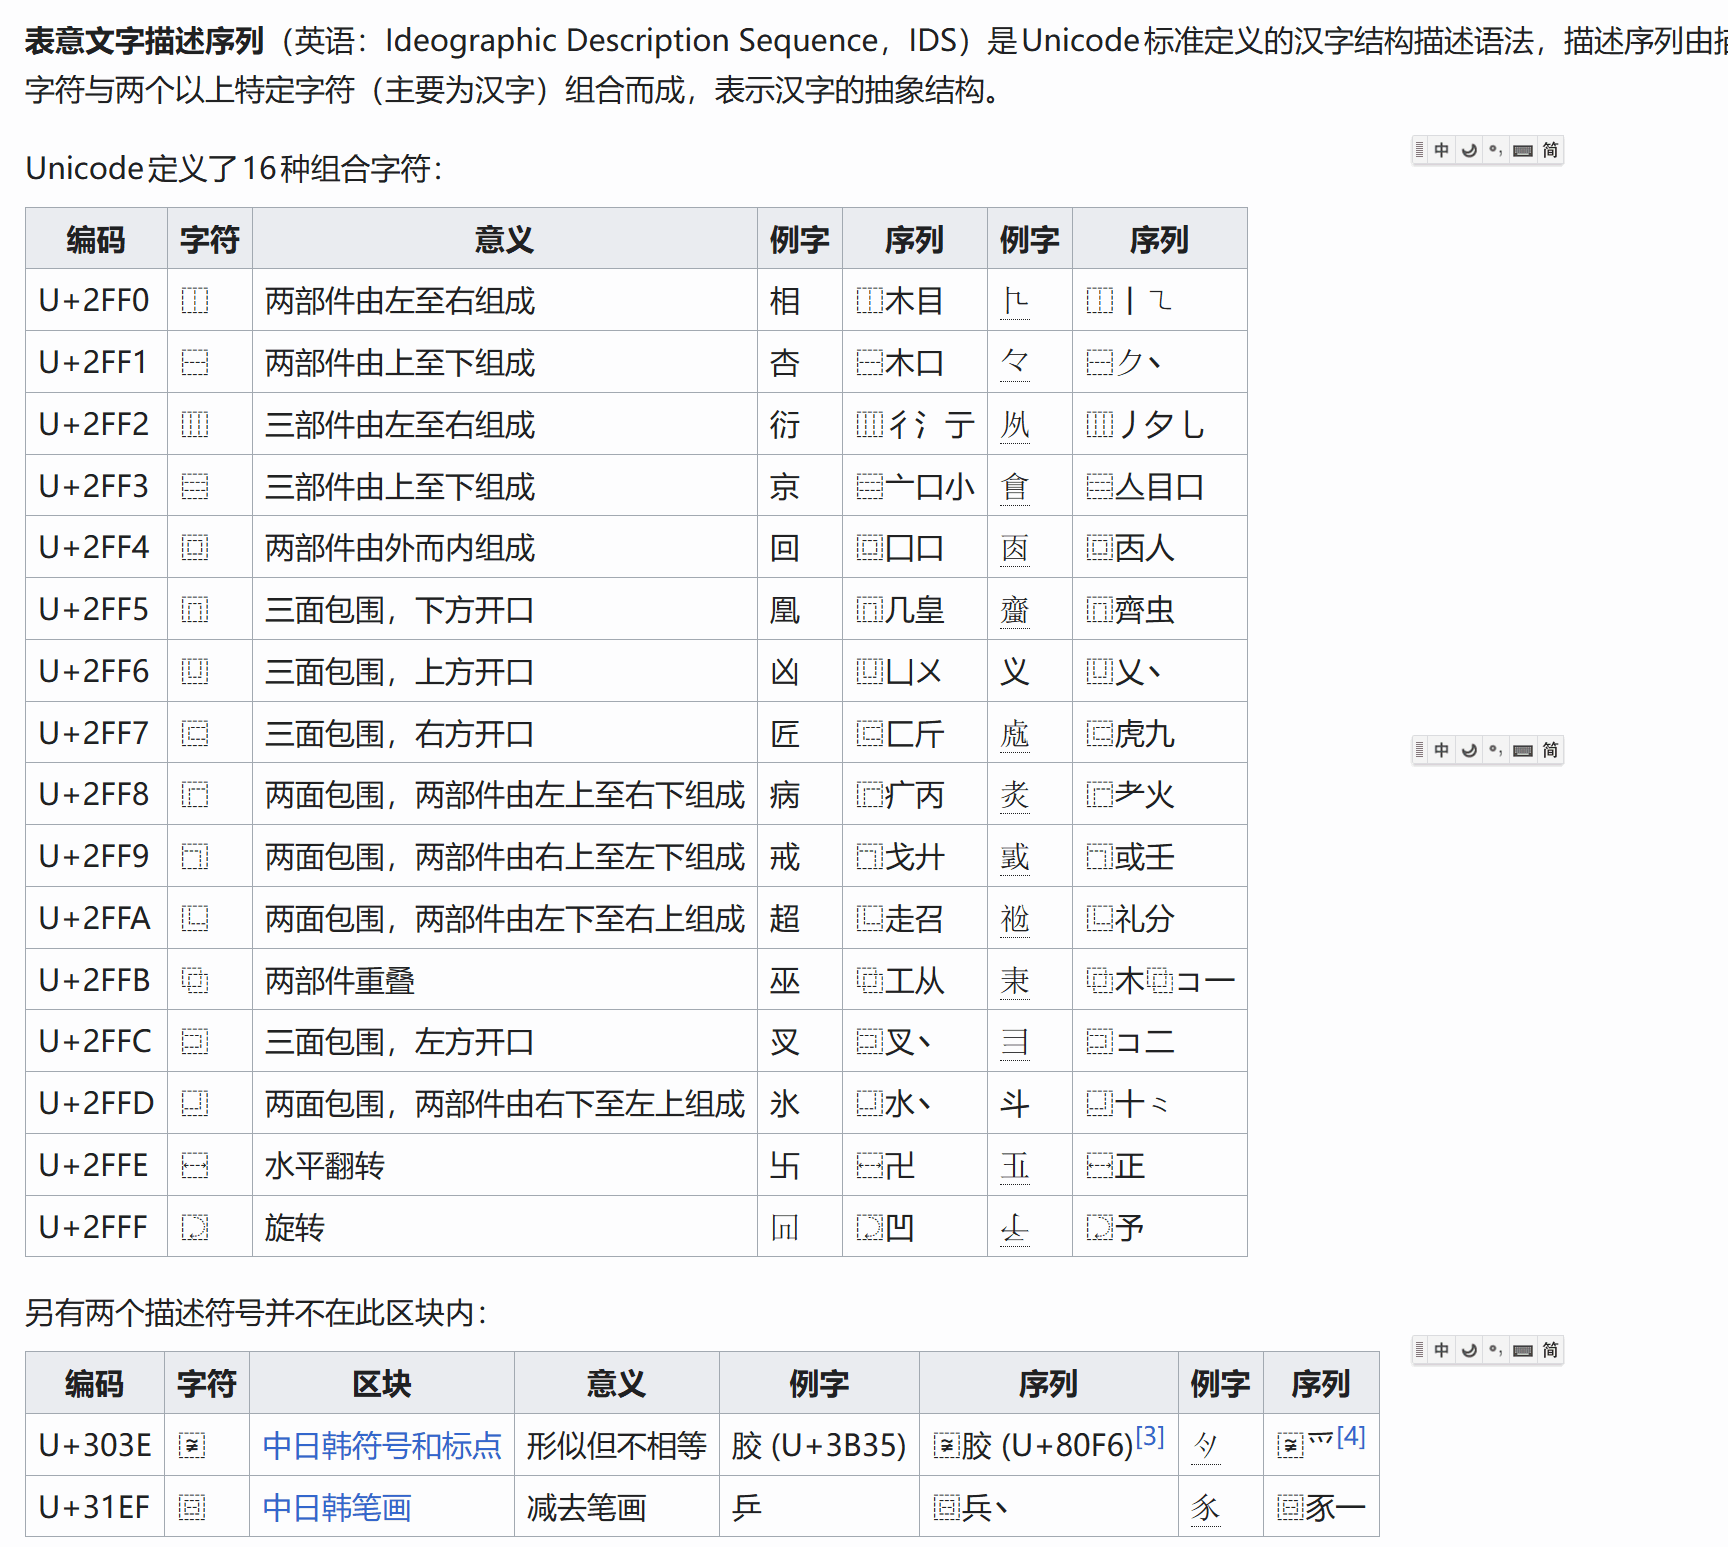This screenshot has height=1547, width=1728.
Task: Click keyboard icon on the middle IME toolbar
Action: point(1523,750)
